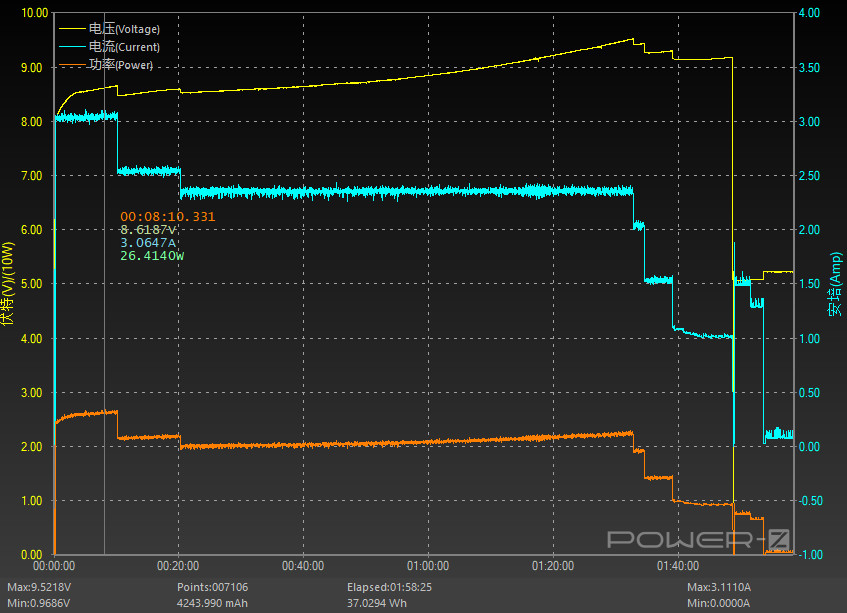Click the 10.00 left axis label
The image size is (847, 613).
point(35,13)
